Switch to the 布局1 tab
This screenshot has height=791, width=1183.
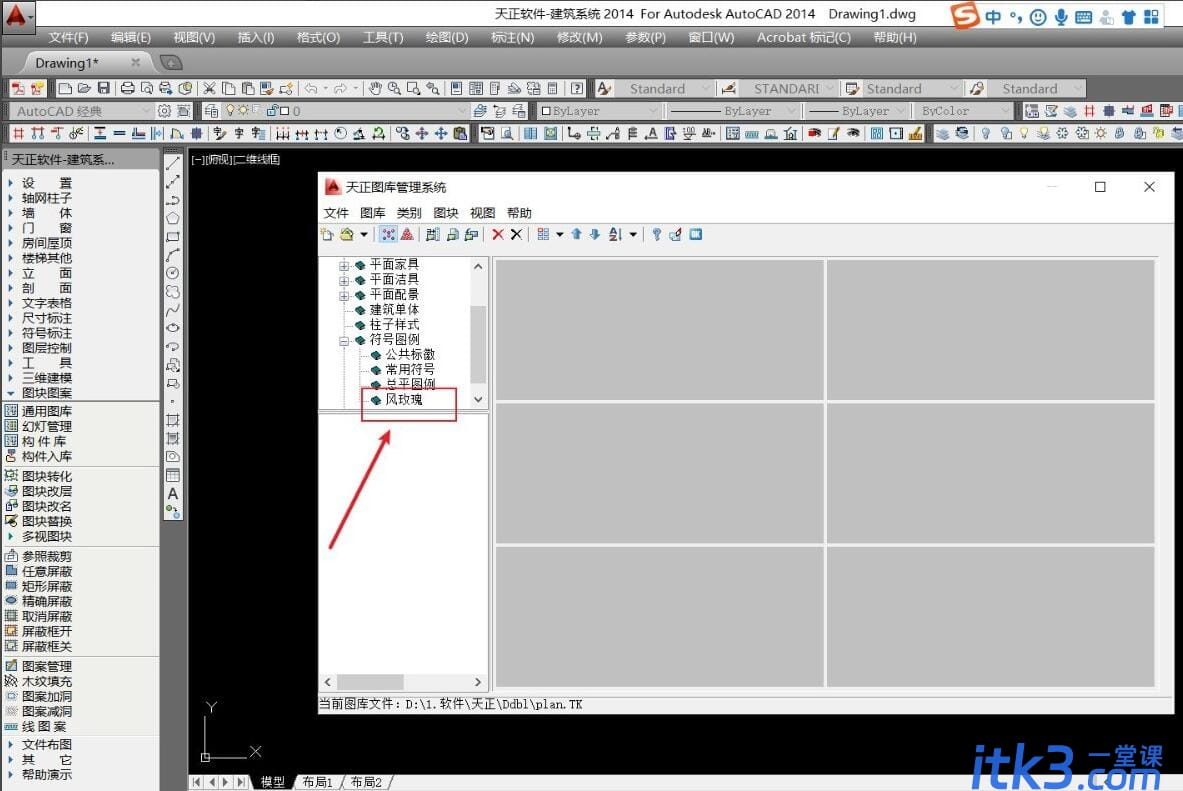tap(318, 782)
